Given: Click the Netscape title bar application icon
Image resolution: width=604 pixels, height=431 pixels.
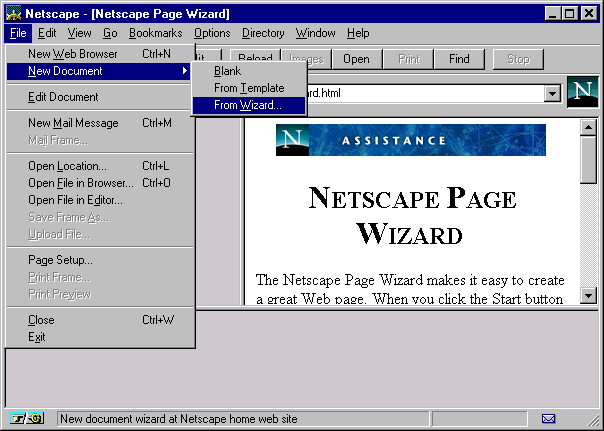Looking at the screenshot, I should [x=14, y=14].
